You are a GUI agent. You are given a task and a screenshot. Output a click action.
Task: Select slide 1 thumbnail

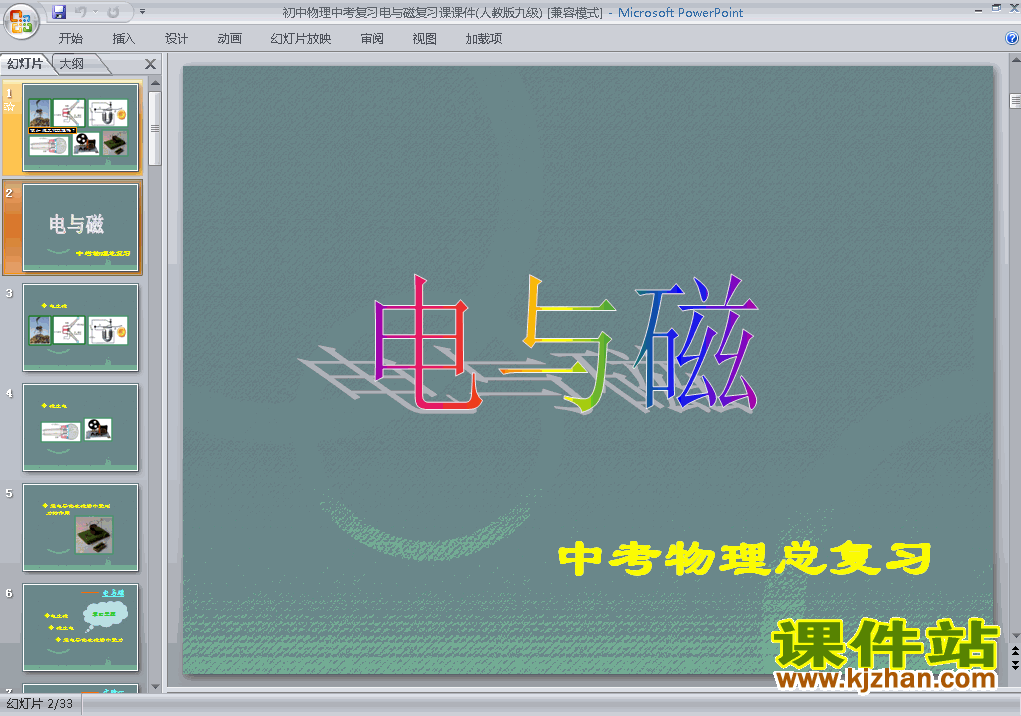click(81, 127)
